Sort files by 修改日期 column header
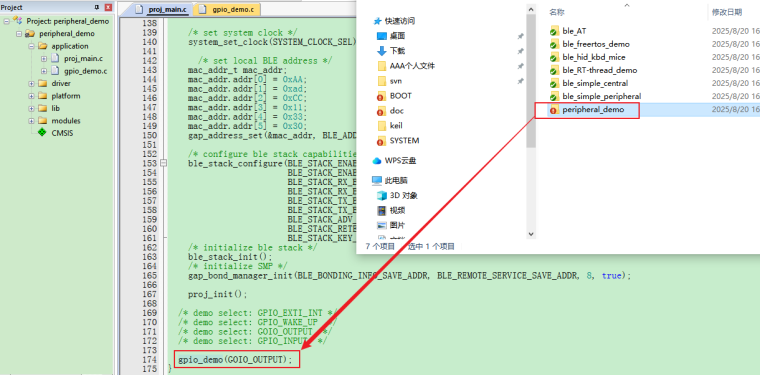The image size is (760, 375). [x=727, y=12]
